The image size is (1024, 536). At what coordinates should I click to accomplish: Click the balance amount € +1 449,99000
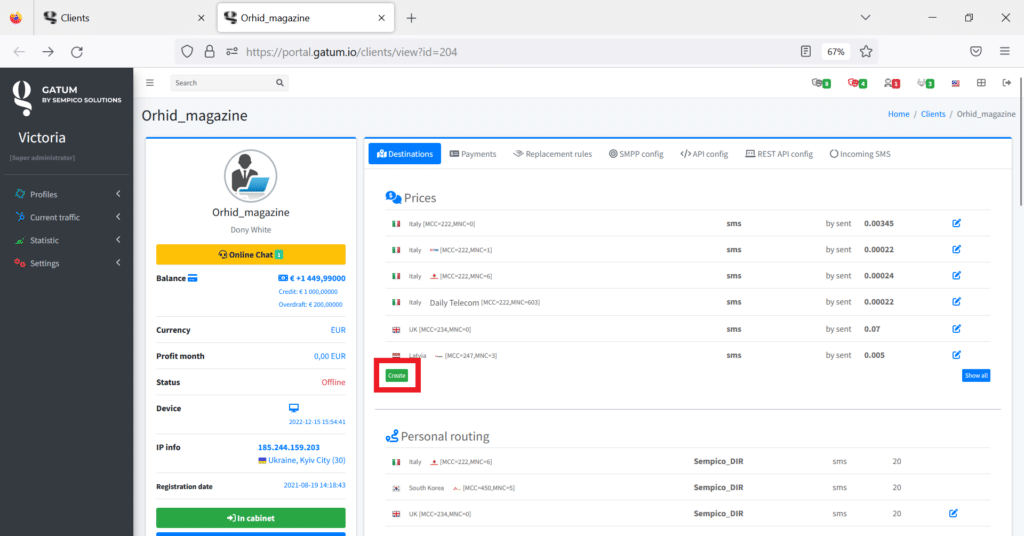click(x=318, y=278)
